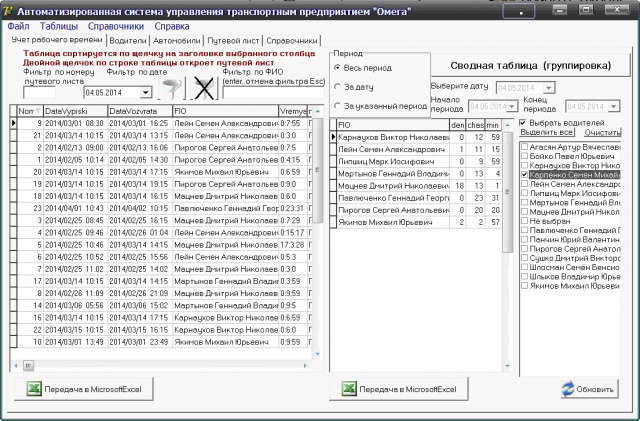Select summary row Мацнев Дмитрий Николаевич
Image resolution: width=640 pixels, height=421 pixels.
tap(416, 186)
